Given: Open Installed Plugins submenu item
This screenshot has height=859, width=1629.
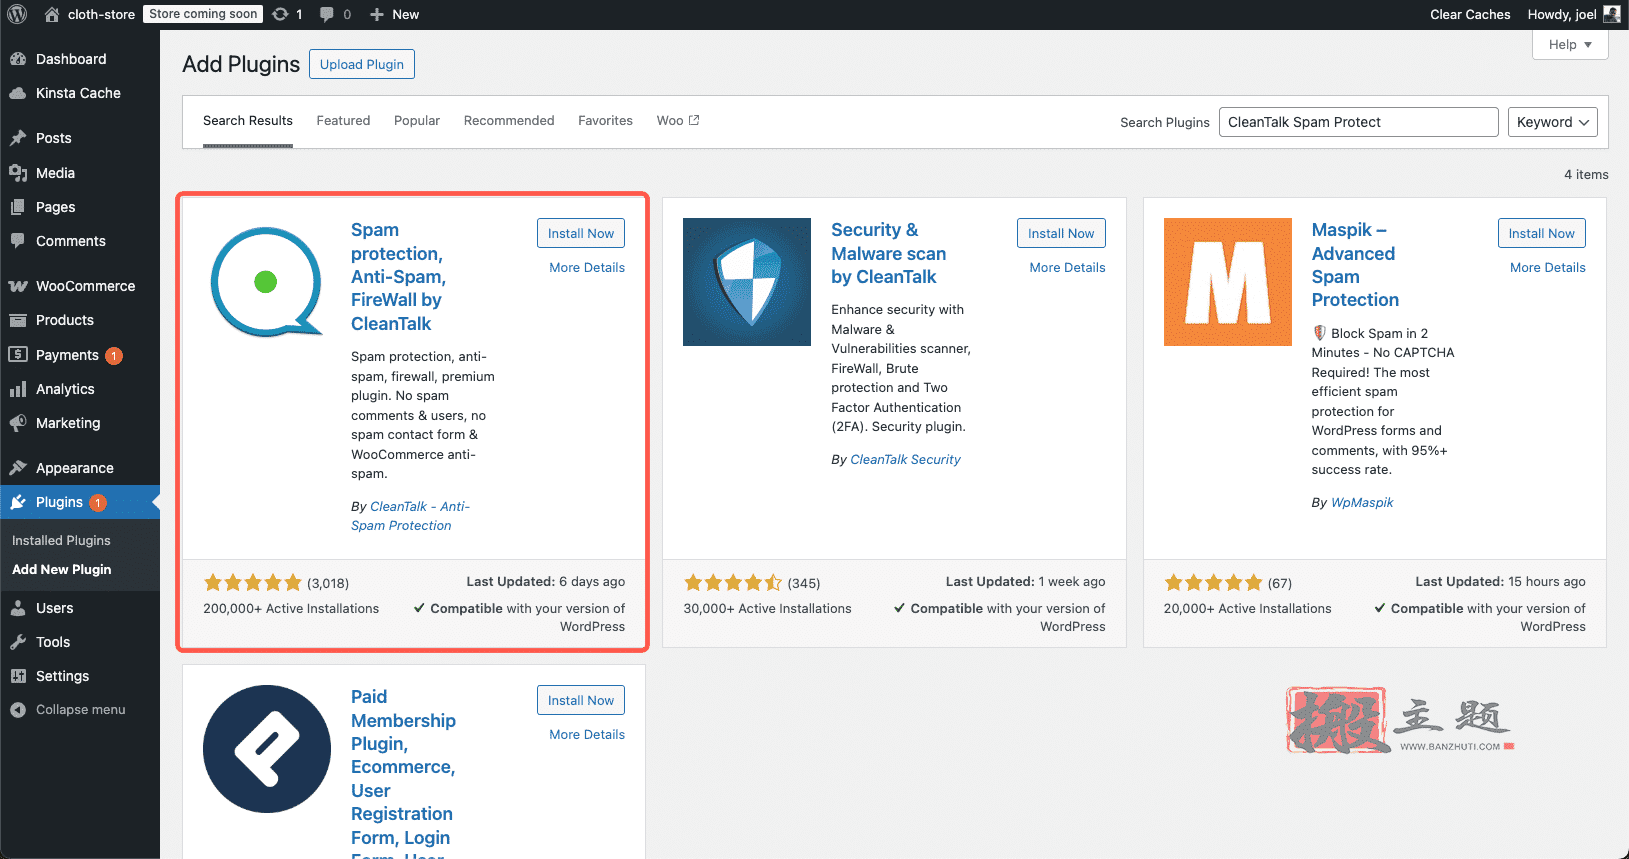Looking at the screenshot, I should pos(61,541).
